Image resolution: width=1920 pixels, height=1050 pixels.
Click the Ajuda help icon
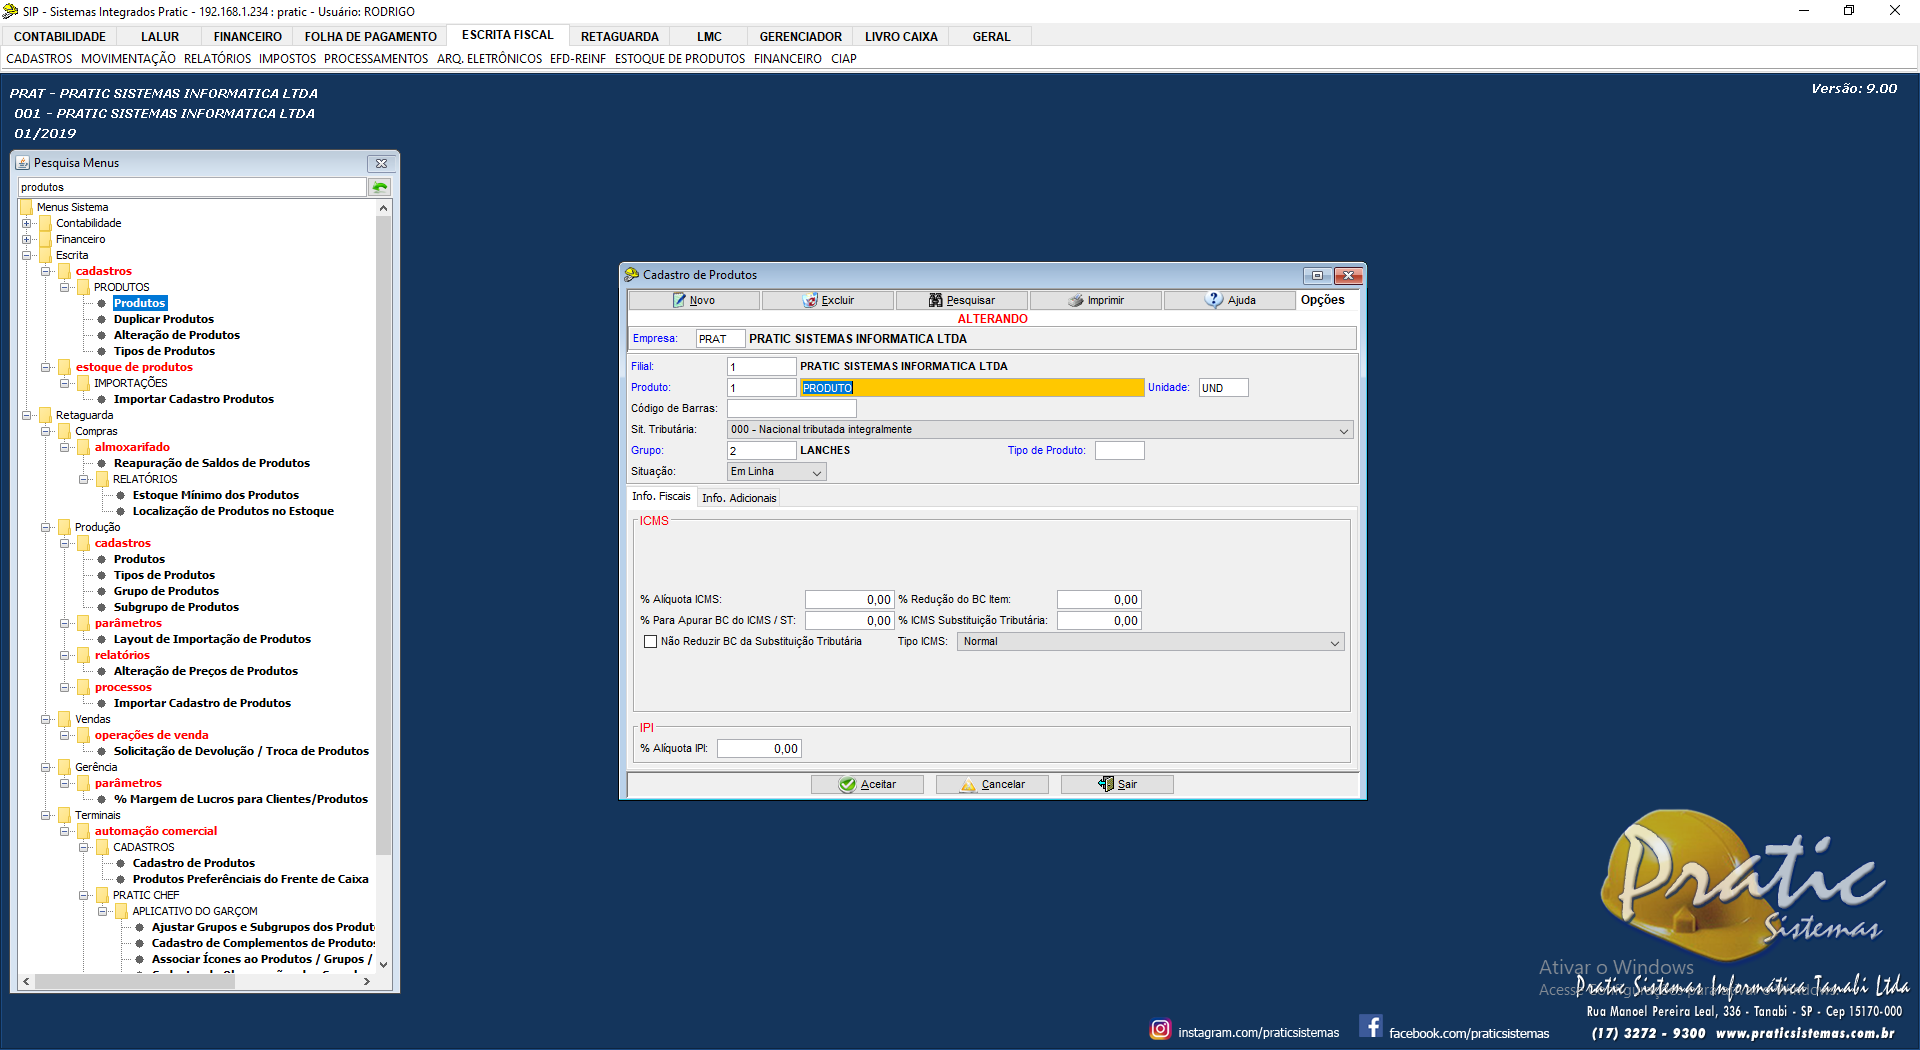1214,300
